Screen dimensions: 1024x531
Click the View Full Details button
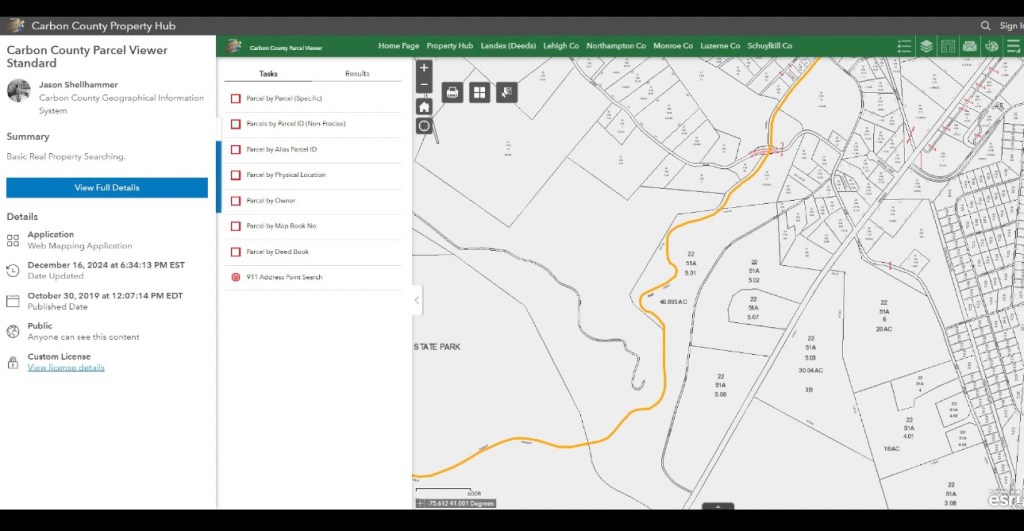(x=107, y=188)
